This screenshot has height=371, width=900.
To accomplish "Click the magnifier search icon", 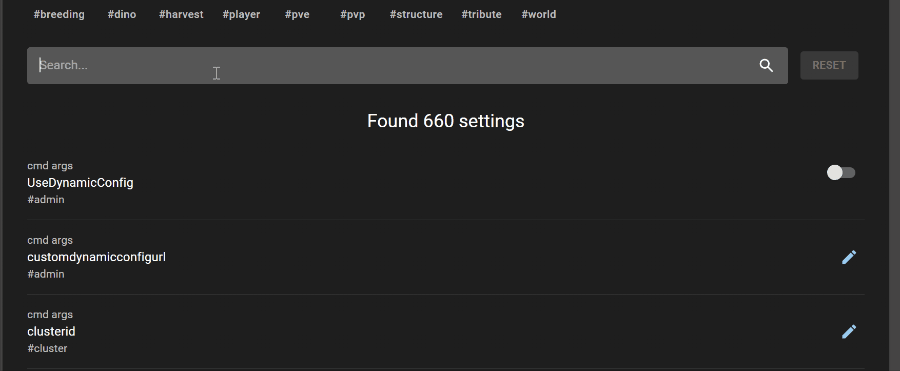I will pyautogui.click(x=766, y=65).
